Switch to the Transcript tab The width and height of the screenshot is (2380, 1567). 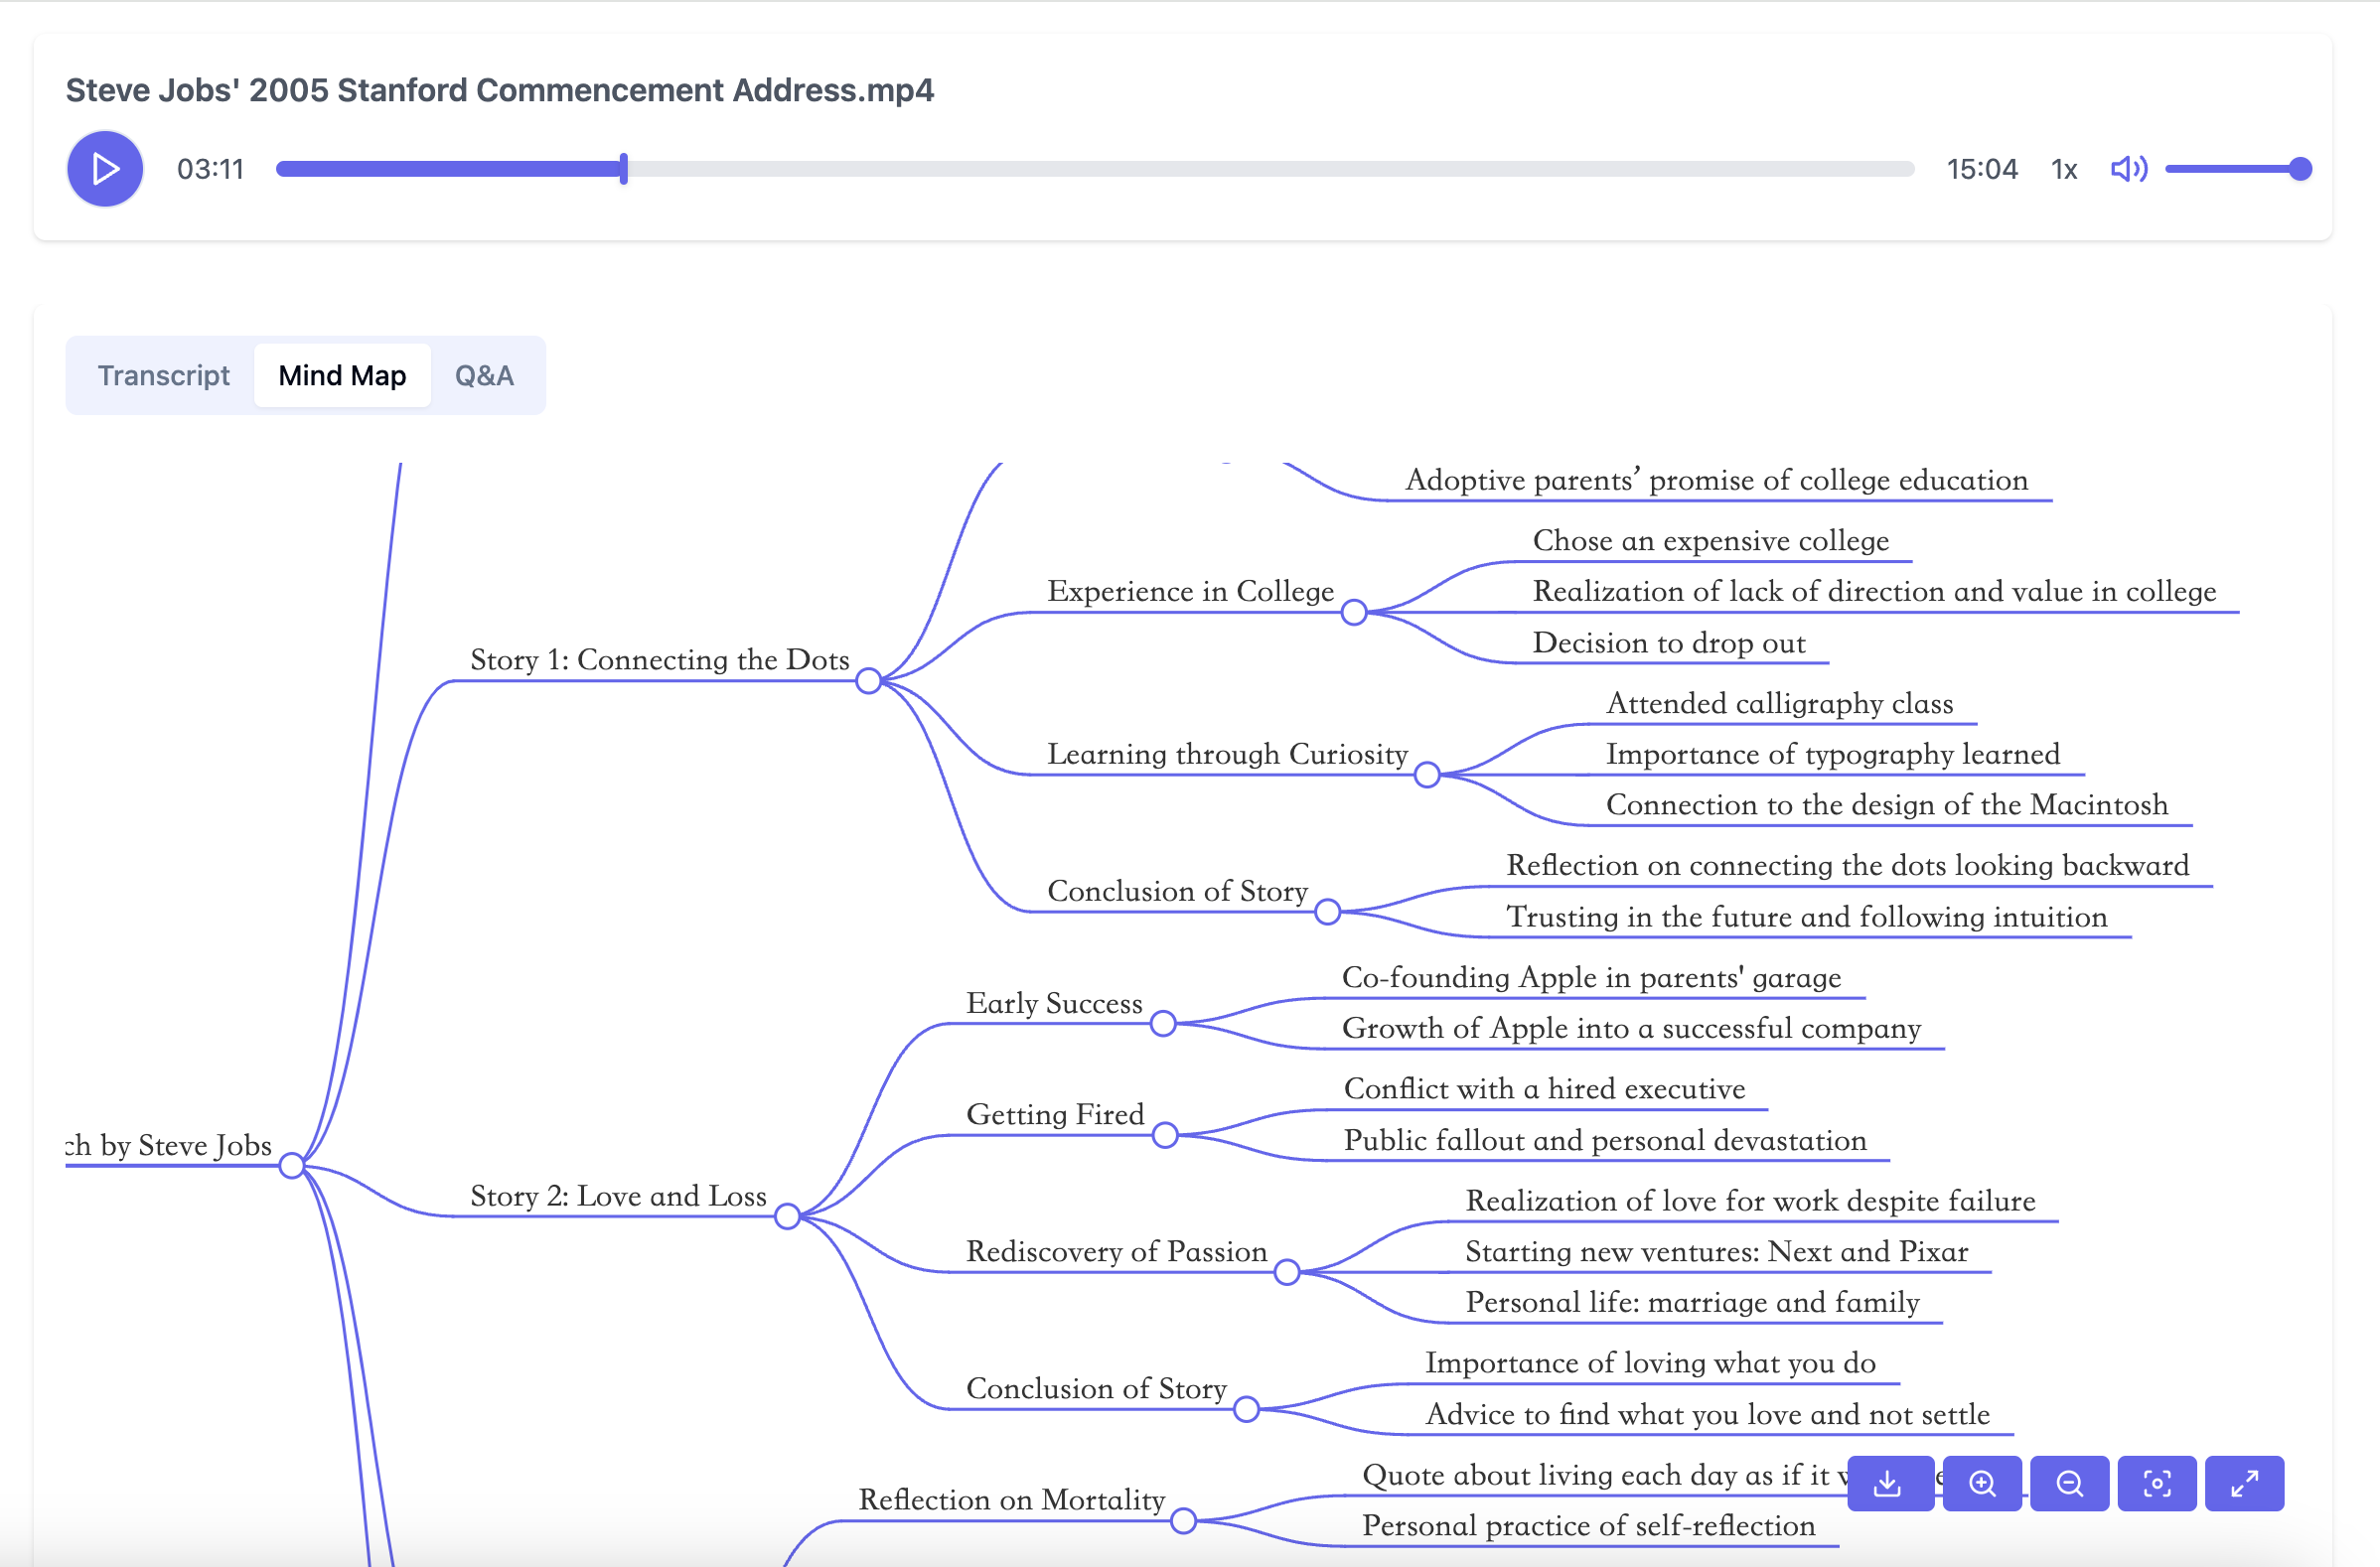[163, 375]
